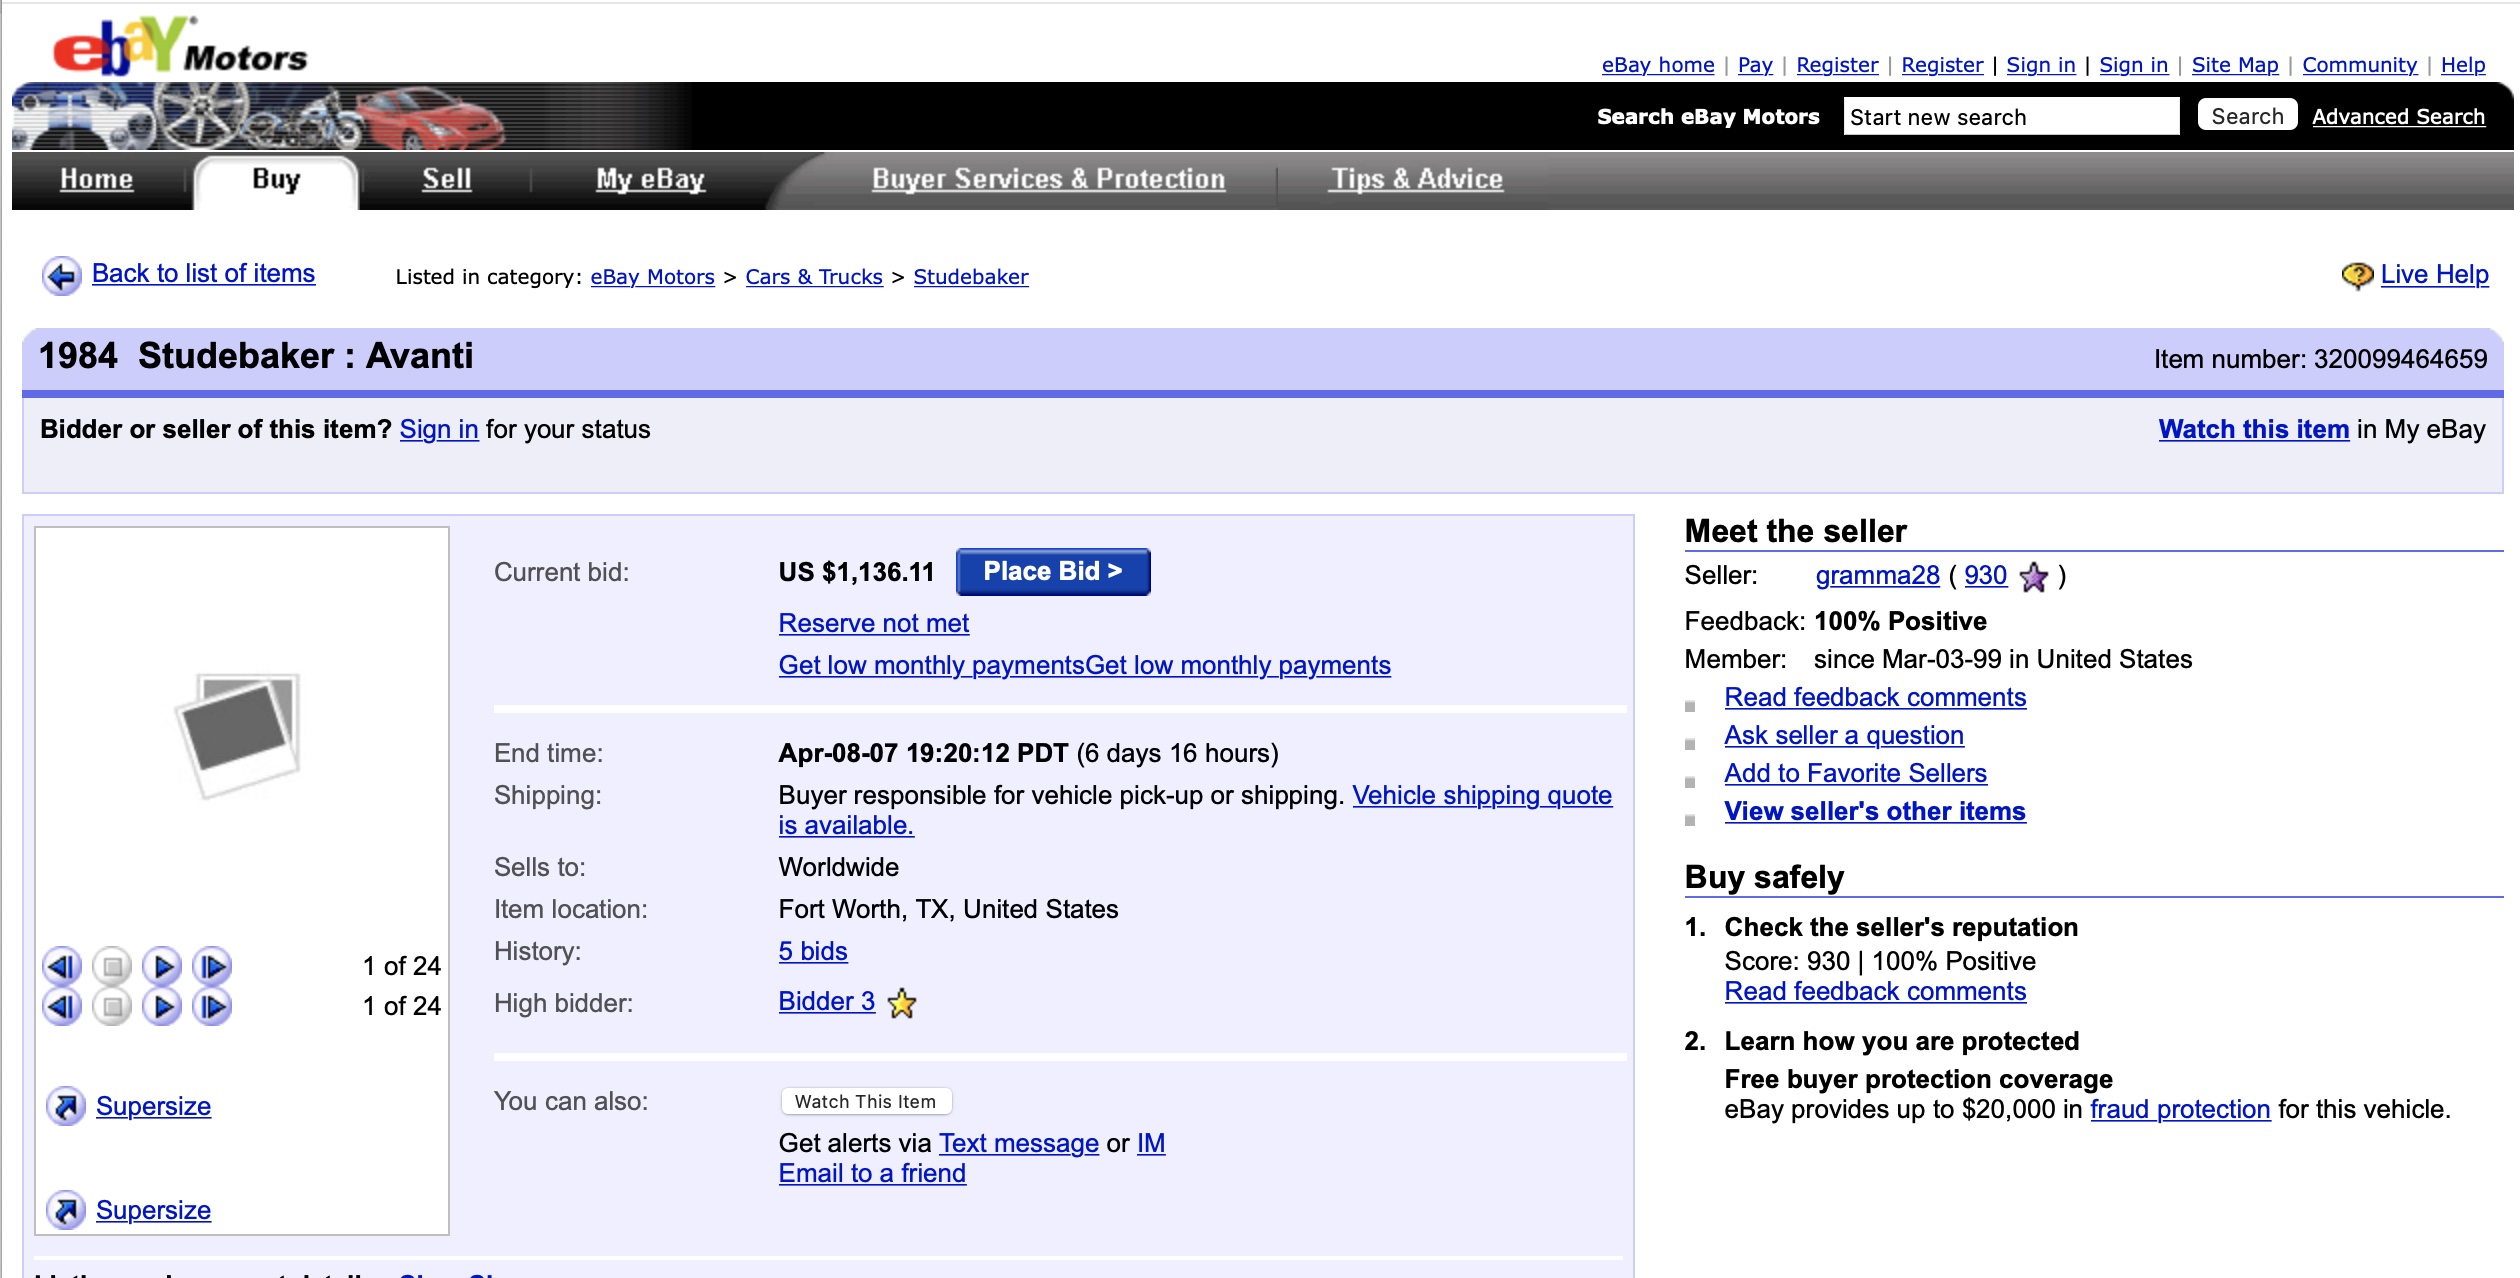
Task: Click the Pay link in top bar
Action: pos(1754,65)
